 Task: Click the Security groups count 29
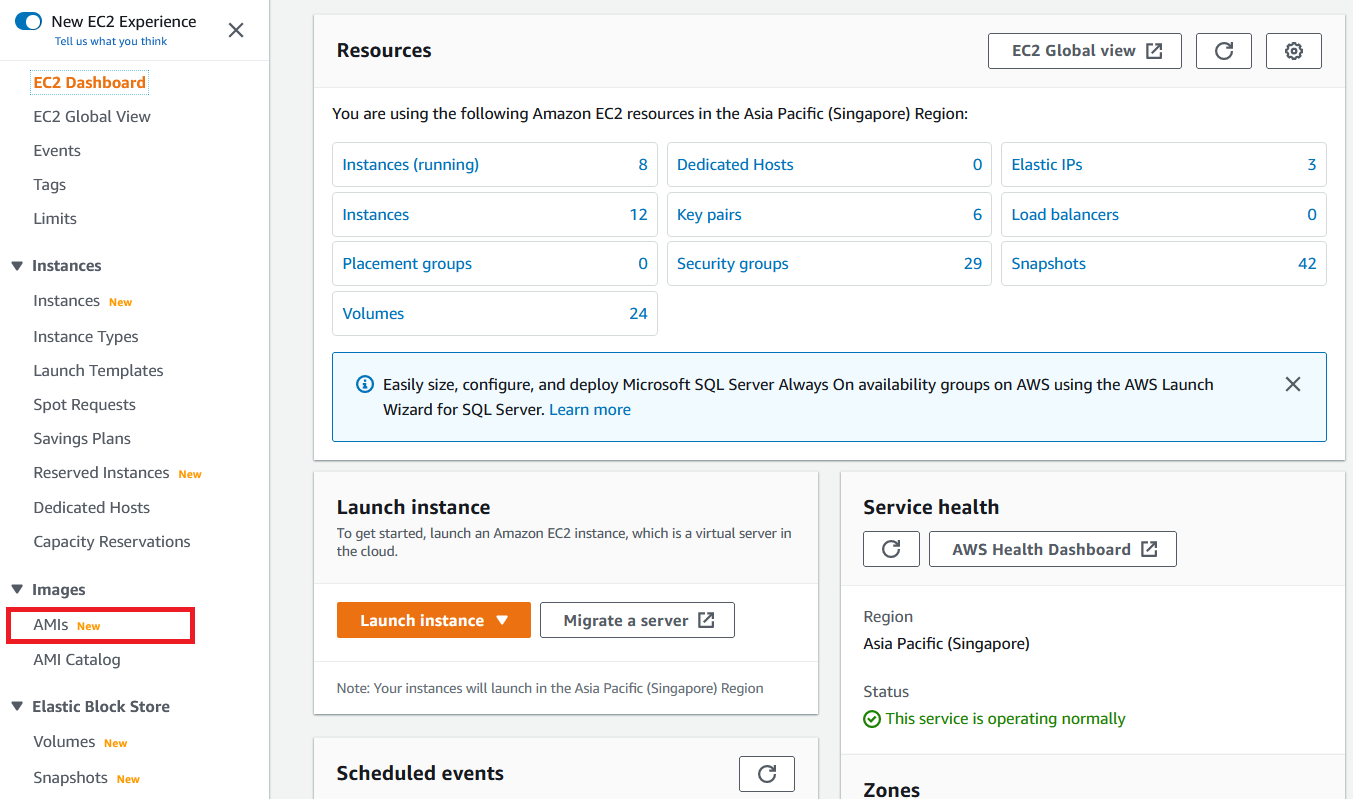973,264
